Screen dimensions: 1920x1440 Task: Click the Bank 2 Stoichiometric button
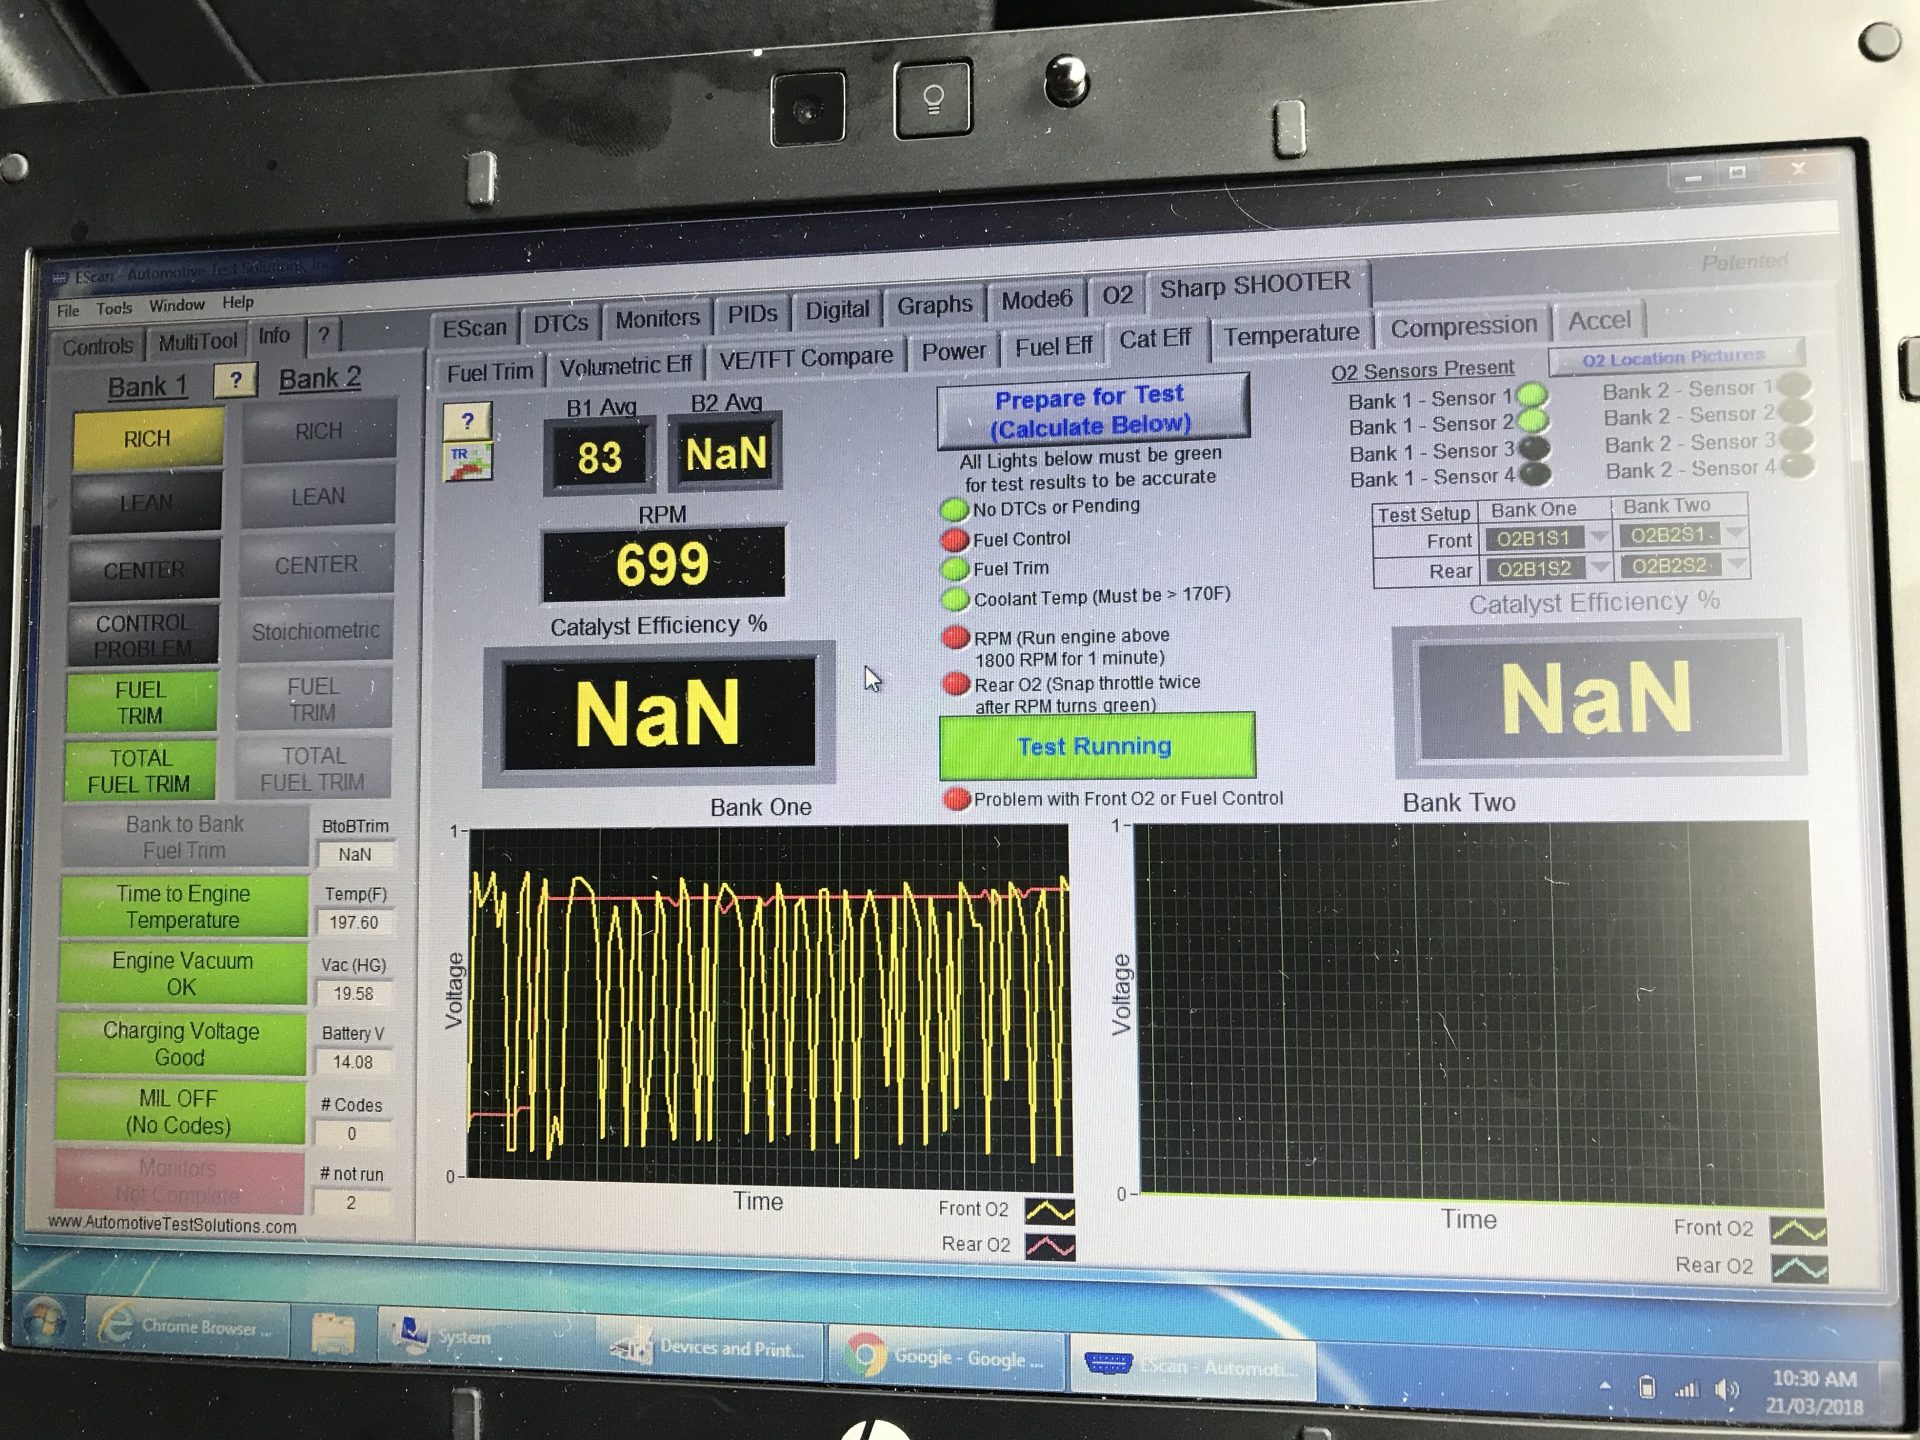tap(316, 631)
